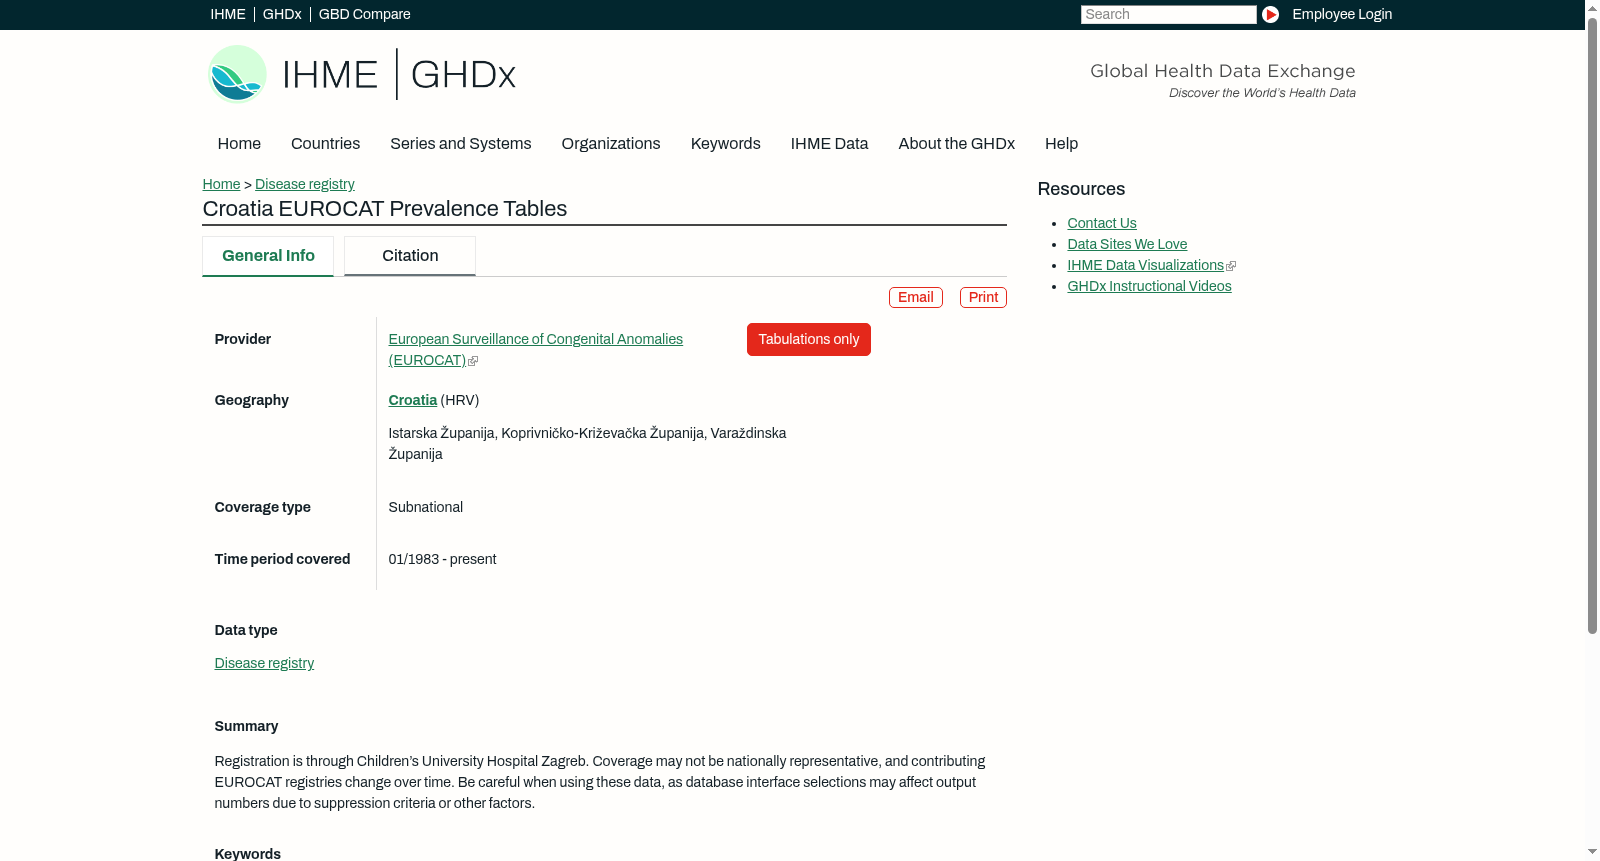Open the IHME Data menu
The image size is (1600, 861).
point(829,144)
